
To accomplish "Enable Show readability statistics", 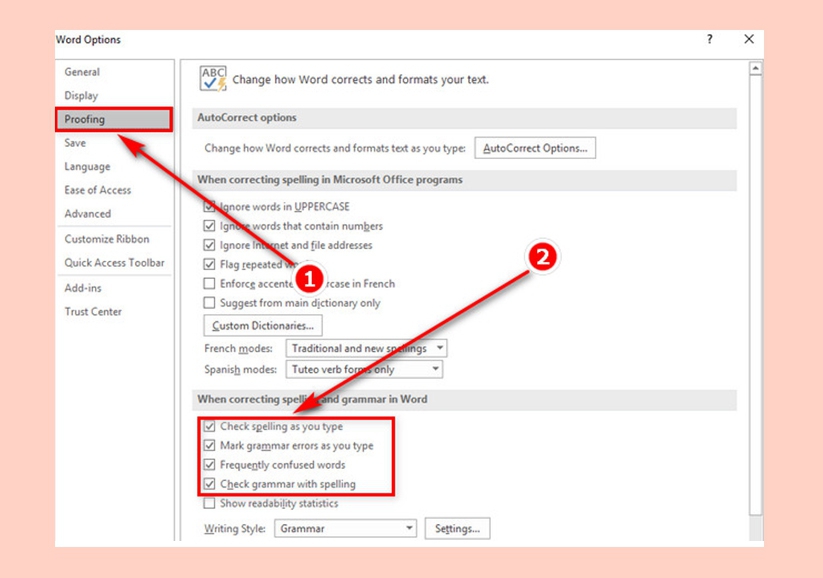I will [x=209, y=503].
